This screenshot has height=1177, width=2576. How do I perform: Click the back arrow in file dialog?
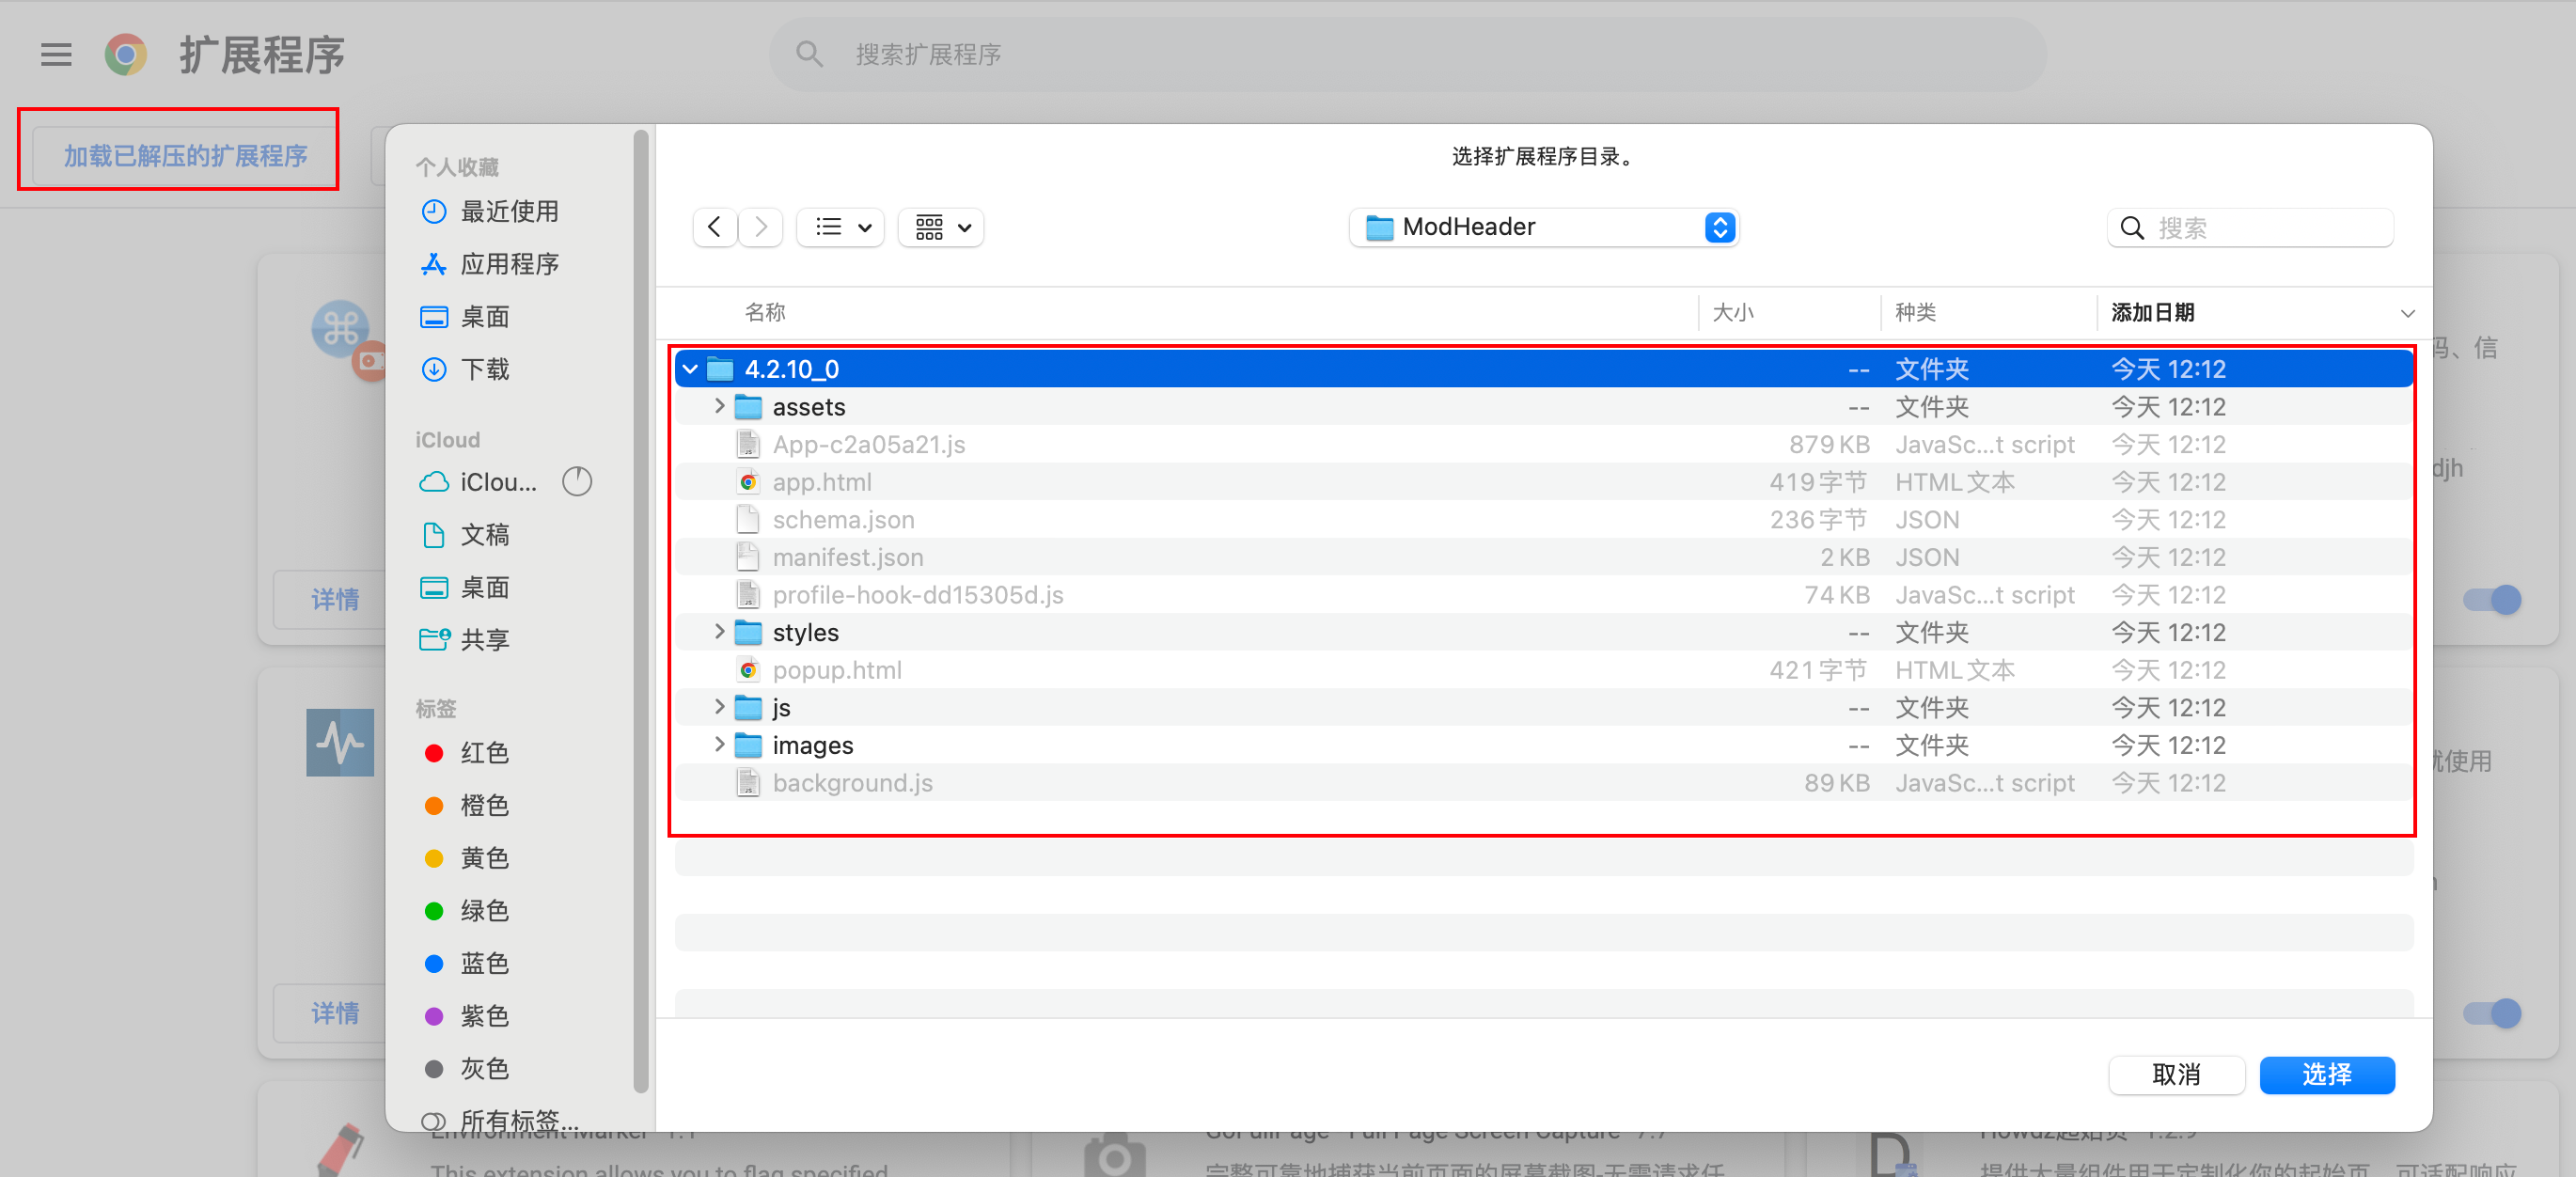tap(714, 228)
